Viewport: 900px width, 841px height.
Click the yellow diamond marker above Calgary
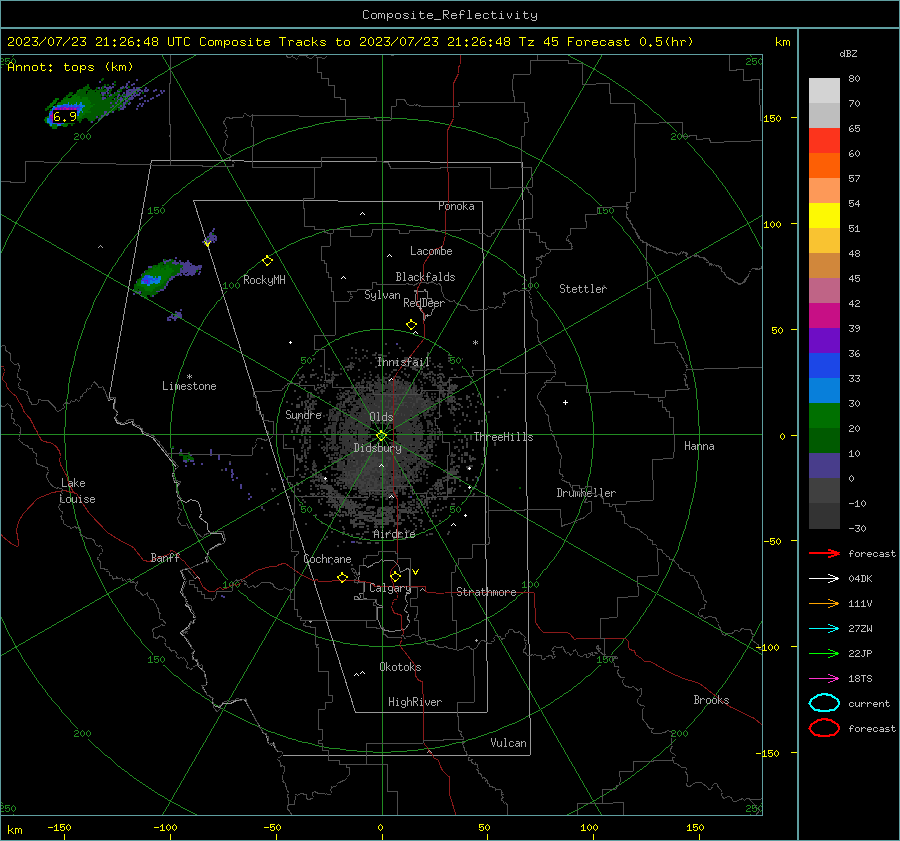coord(395,576)
